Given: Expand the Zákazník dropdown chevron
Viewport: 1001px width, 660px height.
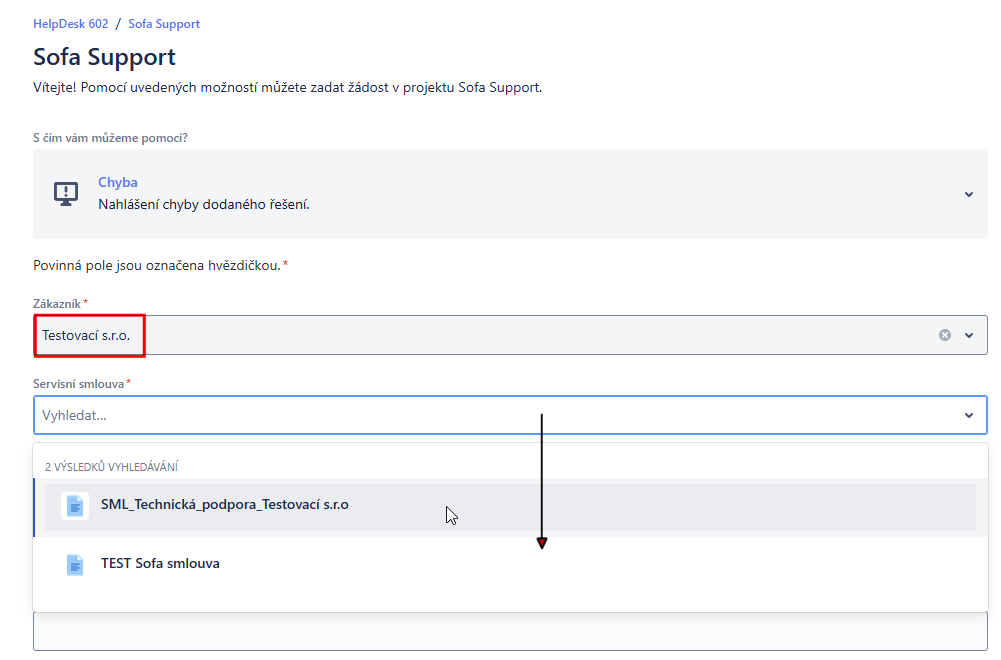Looking at the screenshot, I should 968,335.
